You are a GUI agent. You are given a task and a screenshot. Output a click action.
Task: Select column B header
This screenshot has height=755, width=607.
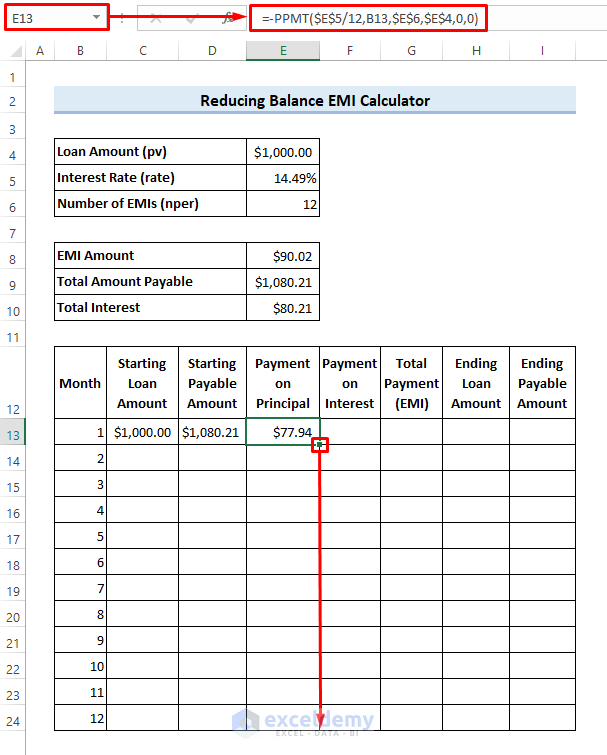(x=80, y=51)
